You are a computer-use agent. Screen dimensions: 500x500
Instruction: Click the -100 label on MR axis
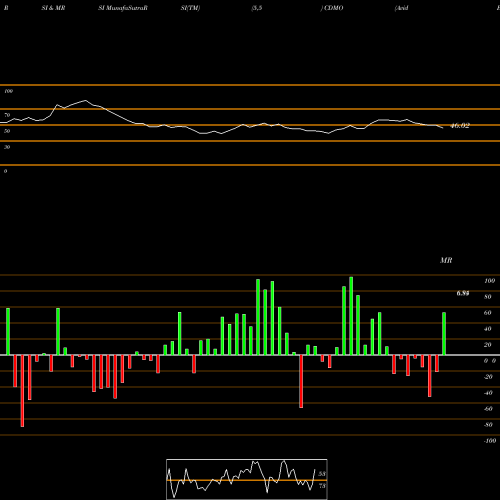490,441
